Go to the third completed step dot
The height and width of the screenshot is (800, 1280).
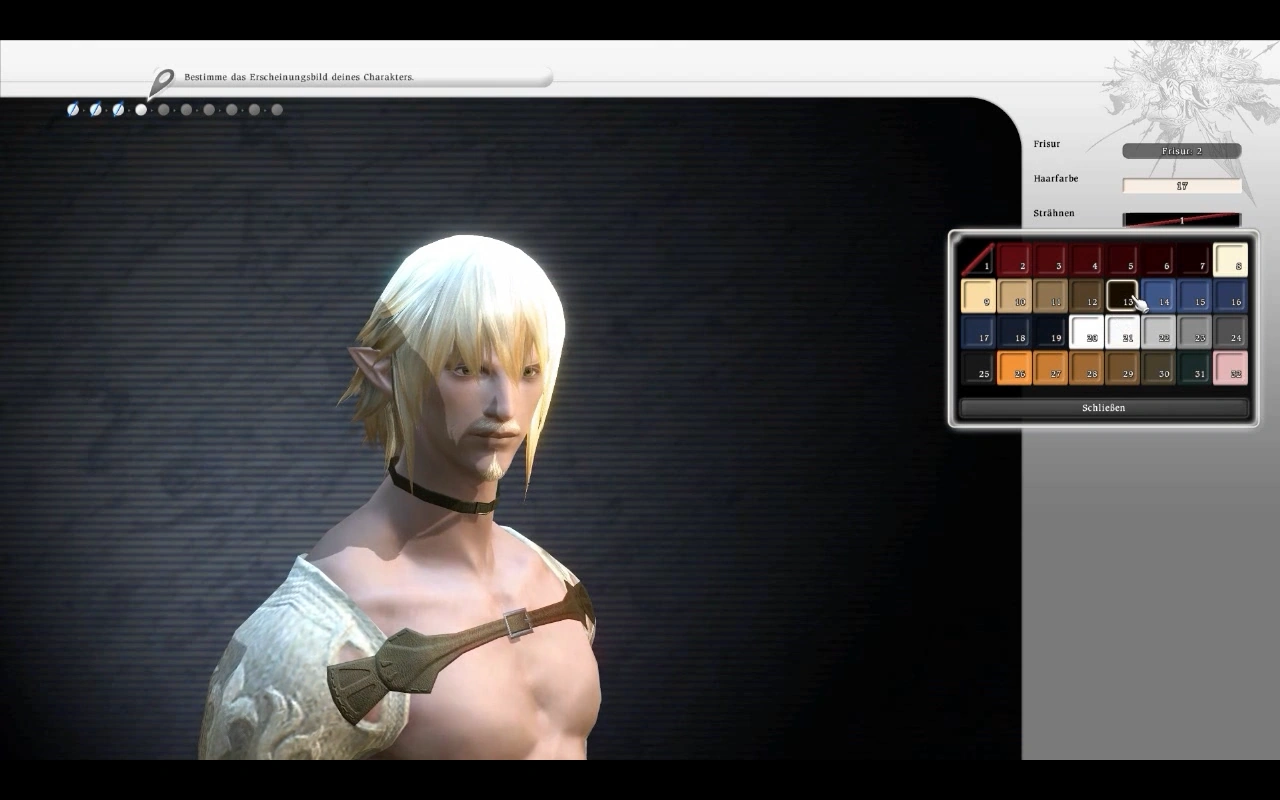pyautogui.click(x=118, y=110)
